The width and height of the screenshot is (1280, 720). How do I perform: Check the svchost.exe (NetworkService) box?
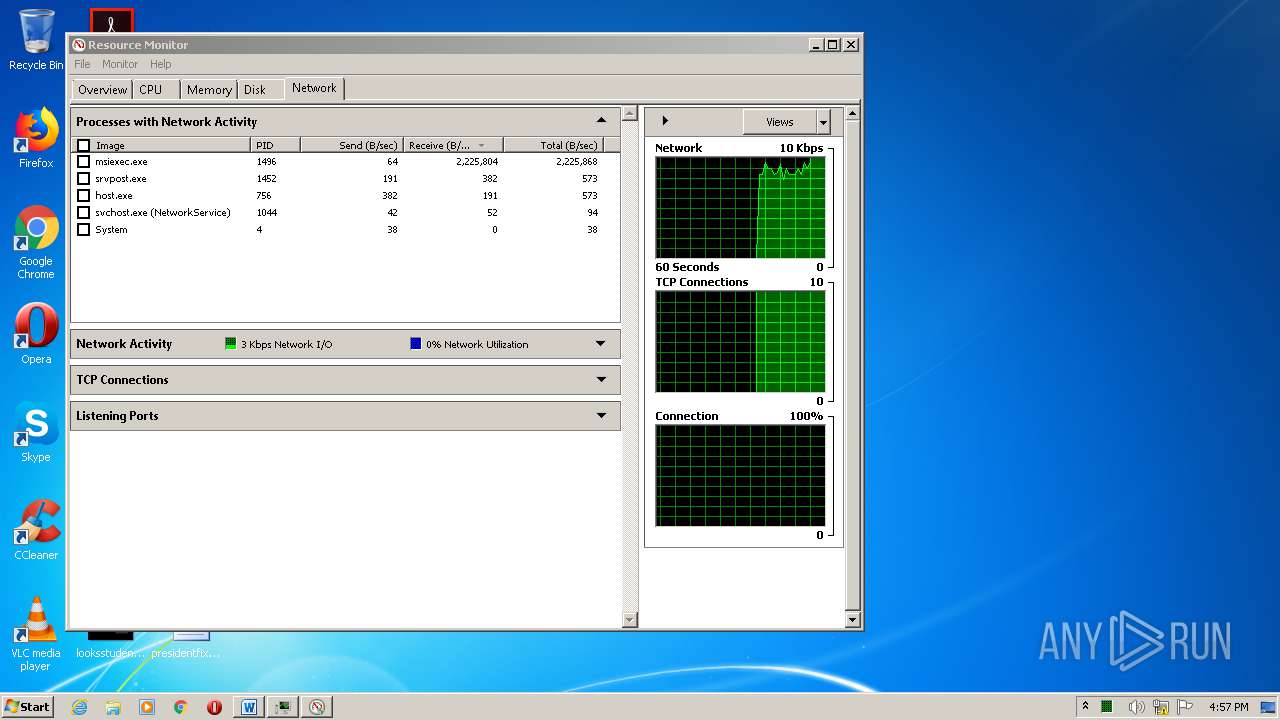click(x=83, y=213)
